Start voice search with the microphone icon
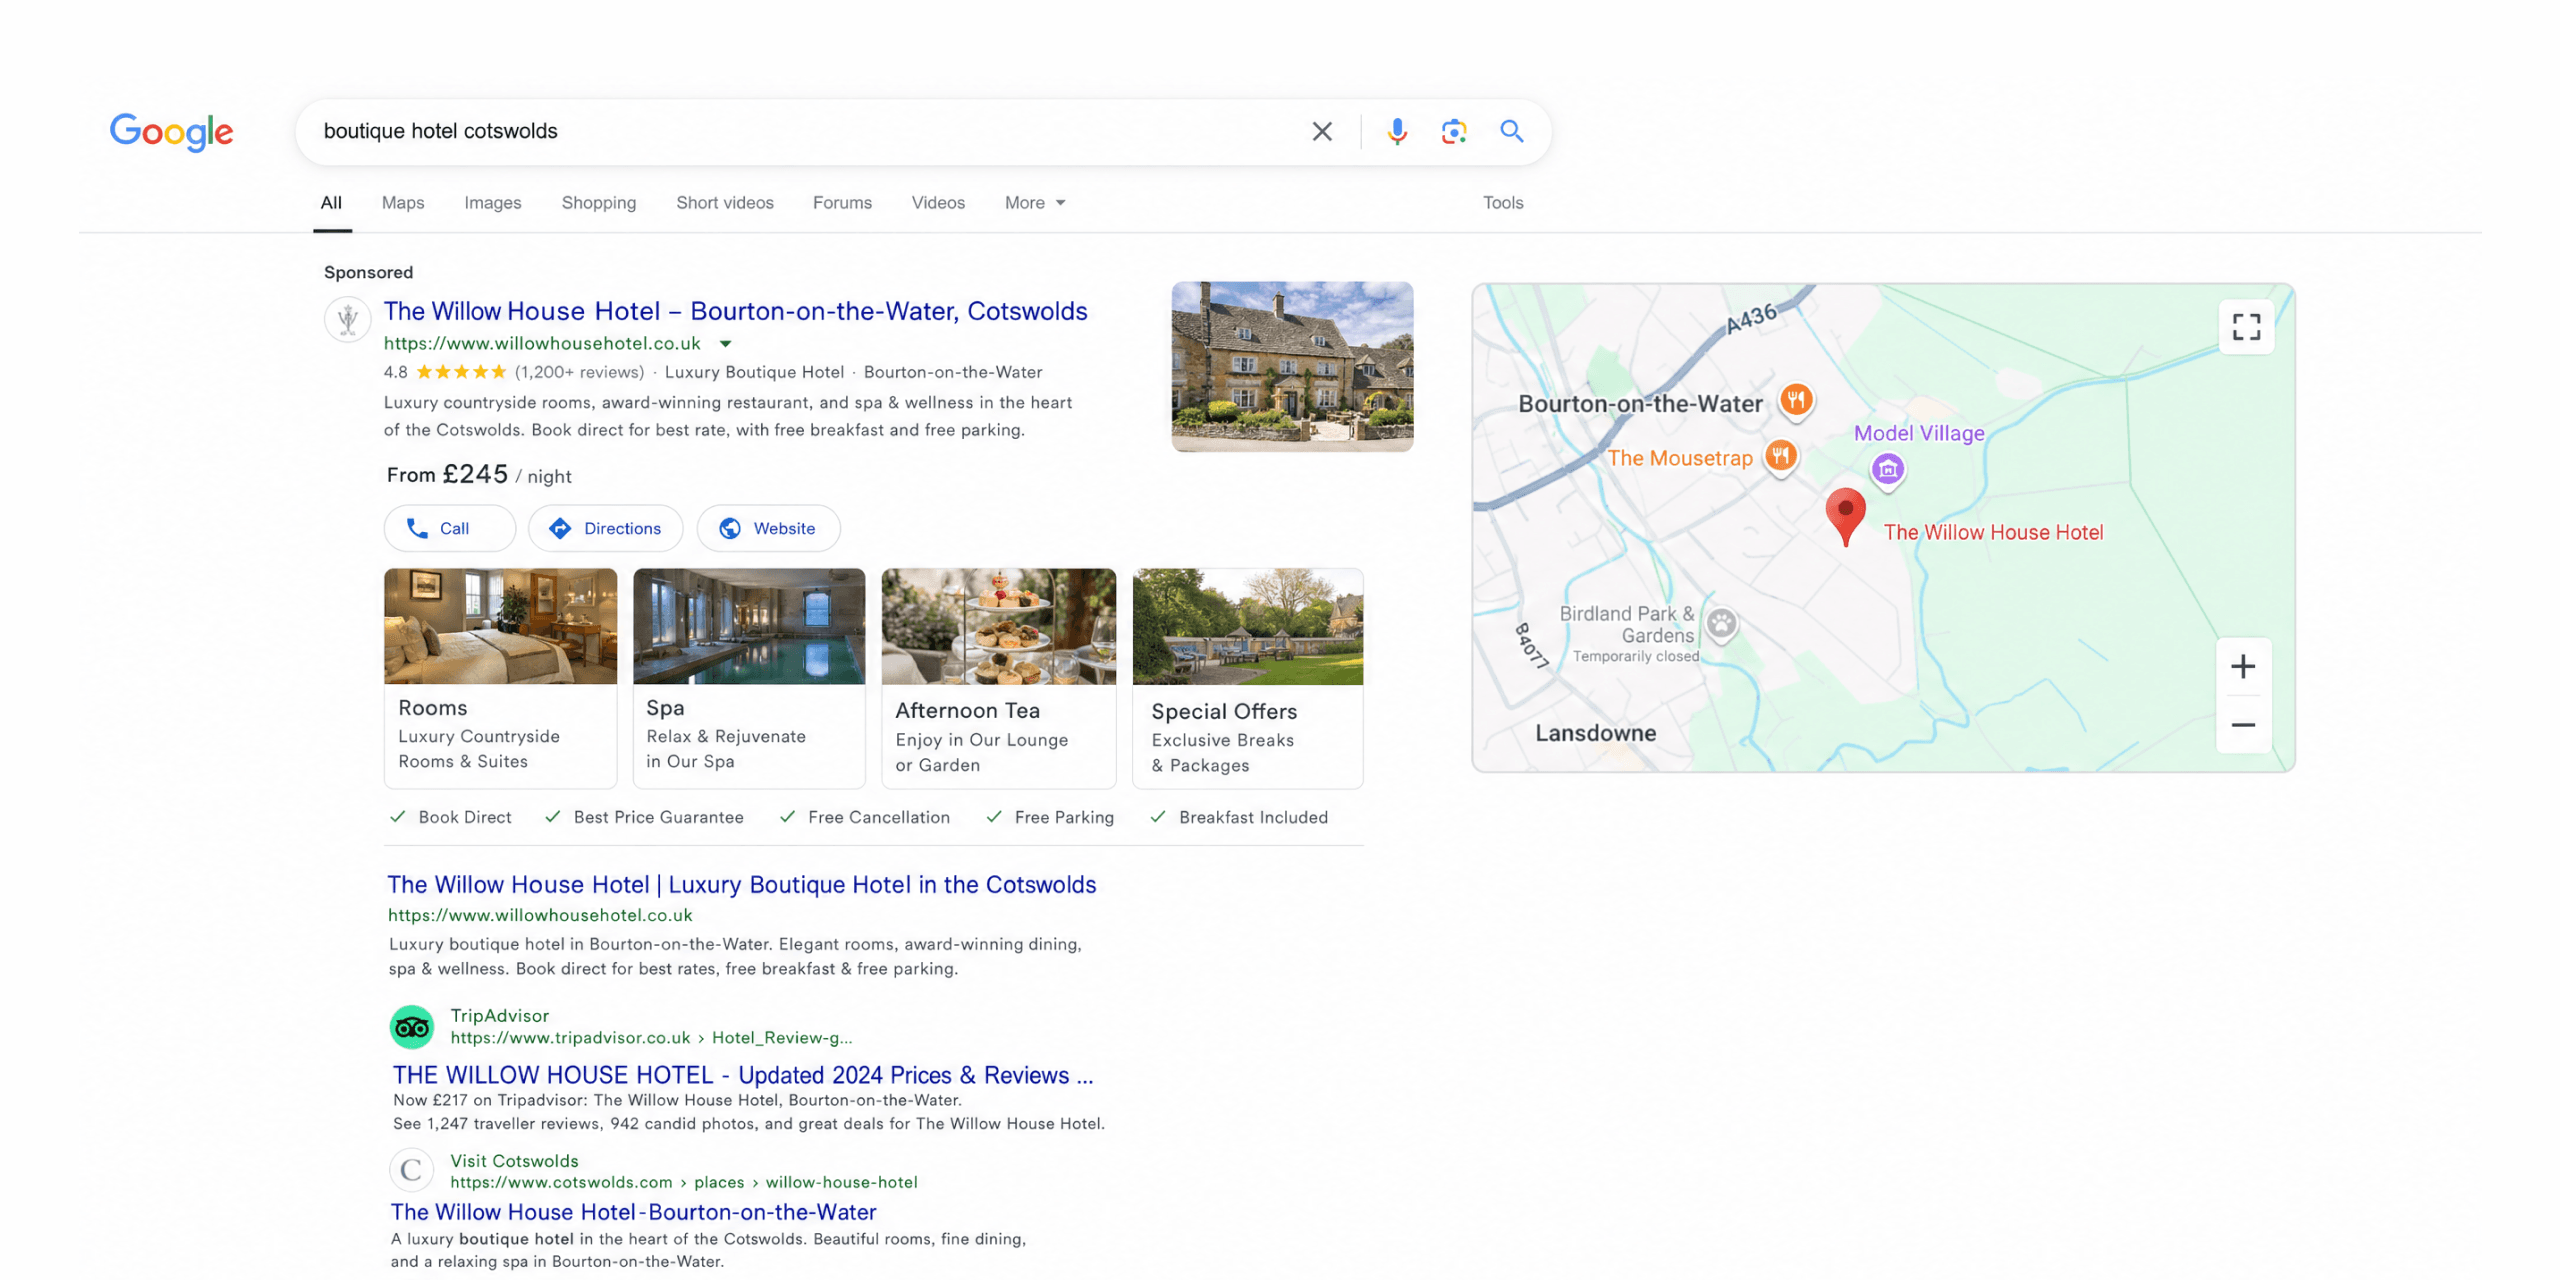 tap(1396, 131)
